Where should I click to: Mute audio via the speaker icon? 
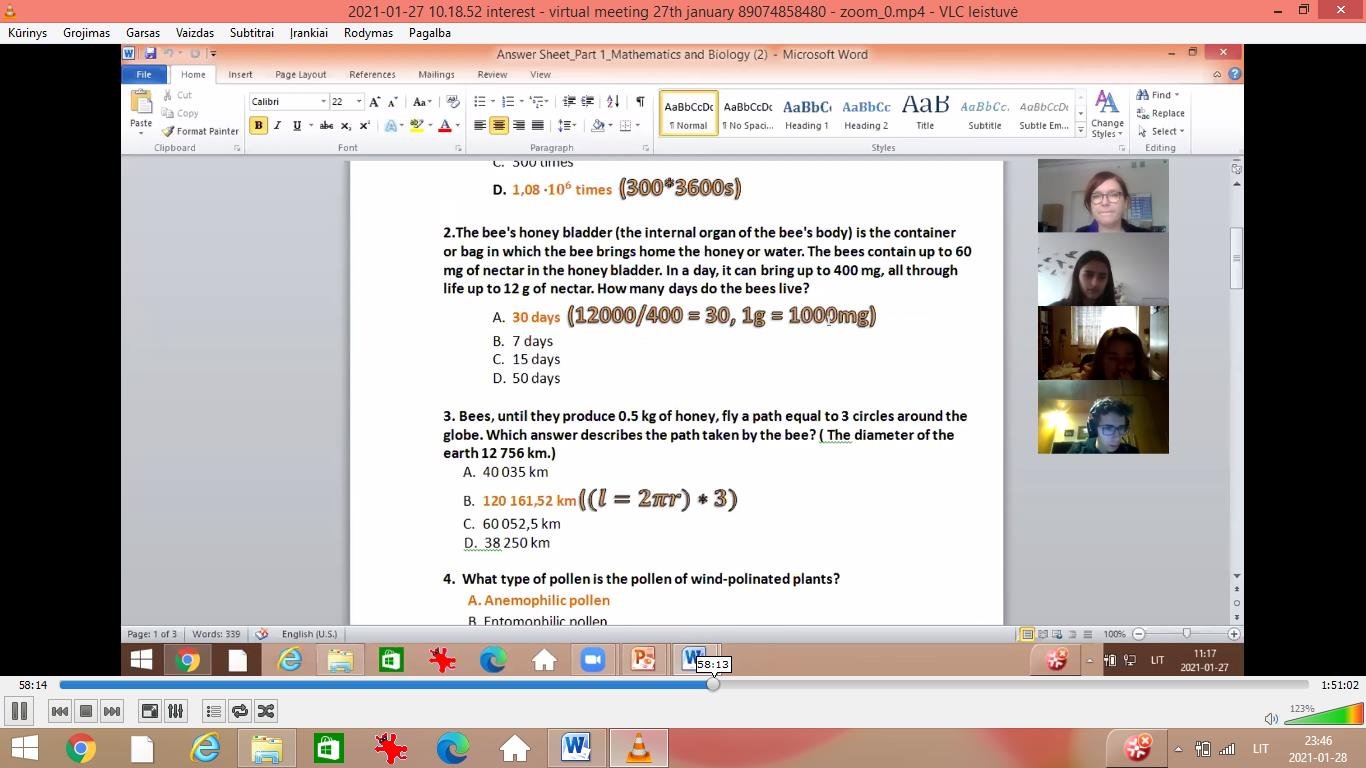click(1271, 718)
